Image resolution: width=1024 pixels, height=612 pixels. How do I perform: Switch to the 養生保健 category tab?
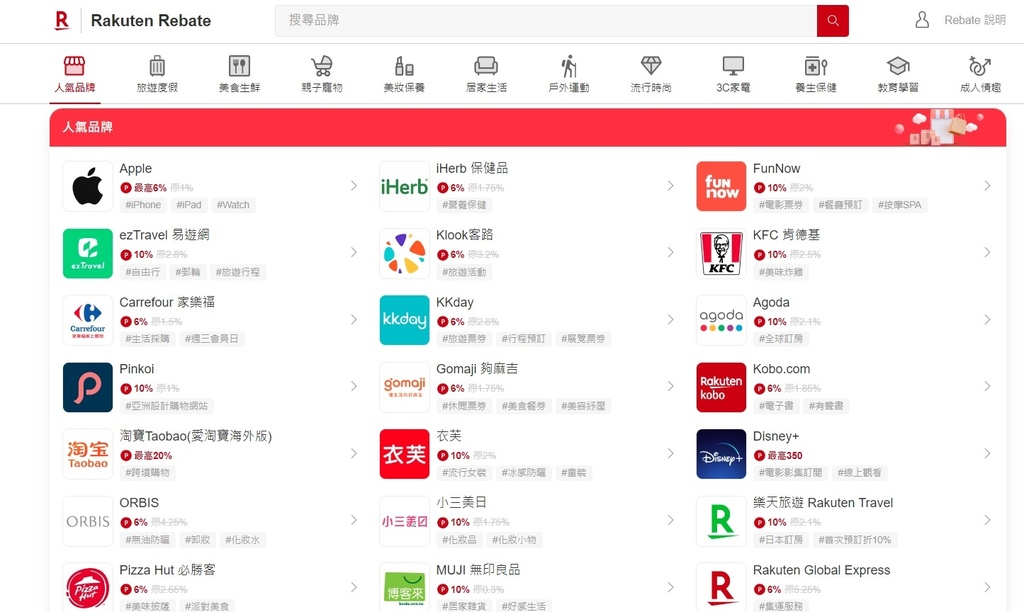[816, 74]
